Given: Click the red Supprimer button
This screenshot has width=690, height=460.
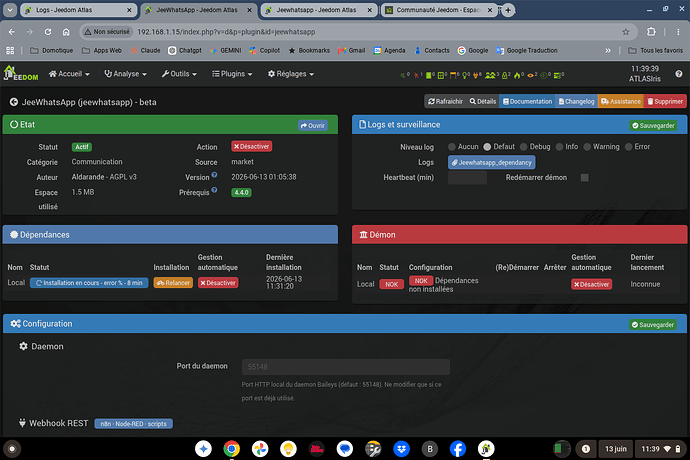Looking at the screenshot, I should coord(665,101).
